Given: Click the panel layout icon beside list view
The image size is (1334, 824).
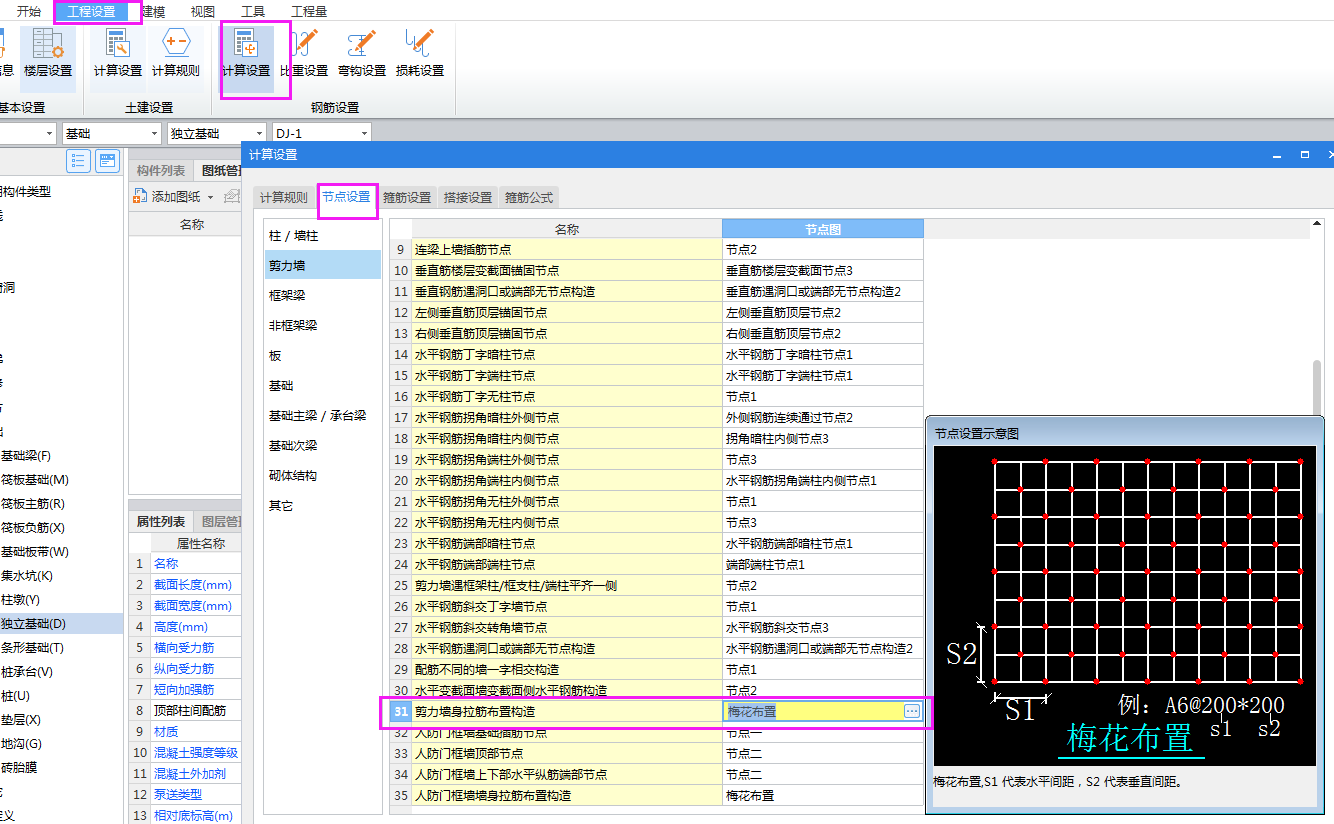Looking at the screenshot, I should tap(106, 161).
